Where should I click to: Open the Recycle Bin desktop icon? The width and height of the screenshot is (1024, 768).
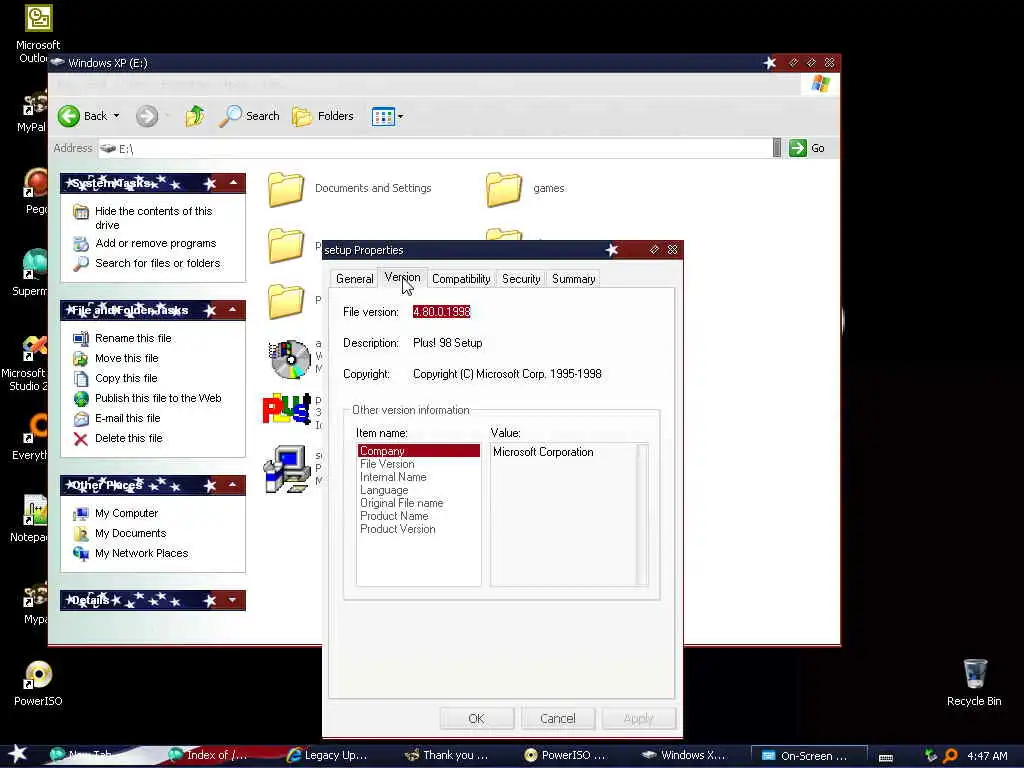974,683
